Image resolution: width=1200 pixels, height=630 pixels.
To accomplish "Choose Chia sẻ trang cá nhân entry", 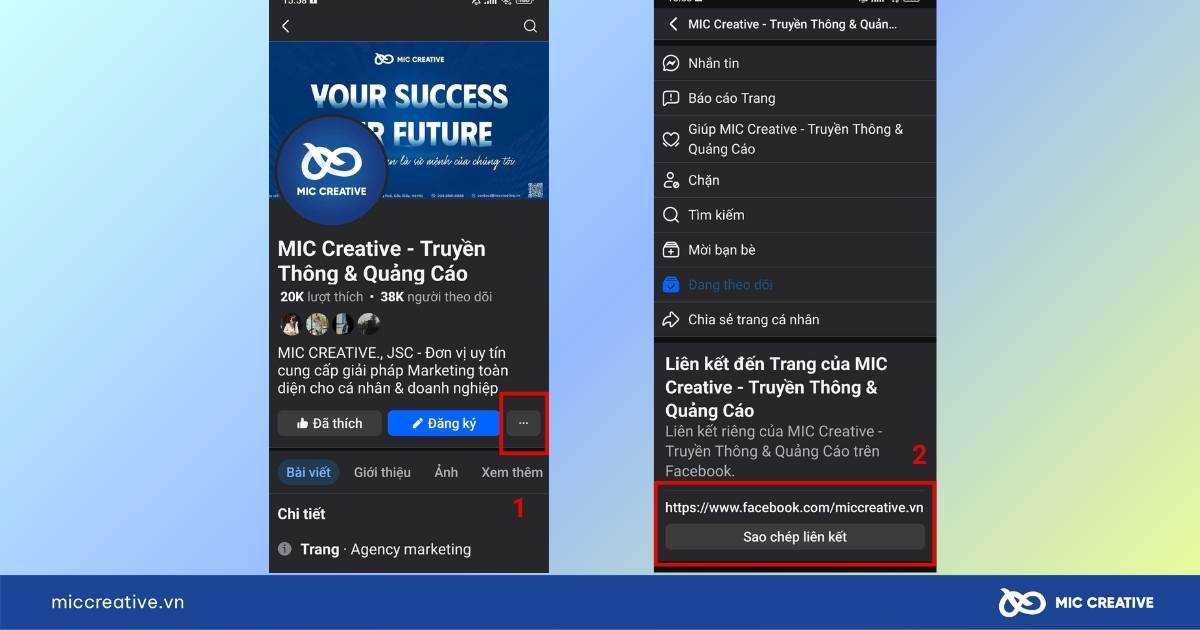I will 795,320.
